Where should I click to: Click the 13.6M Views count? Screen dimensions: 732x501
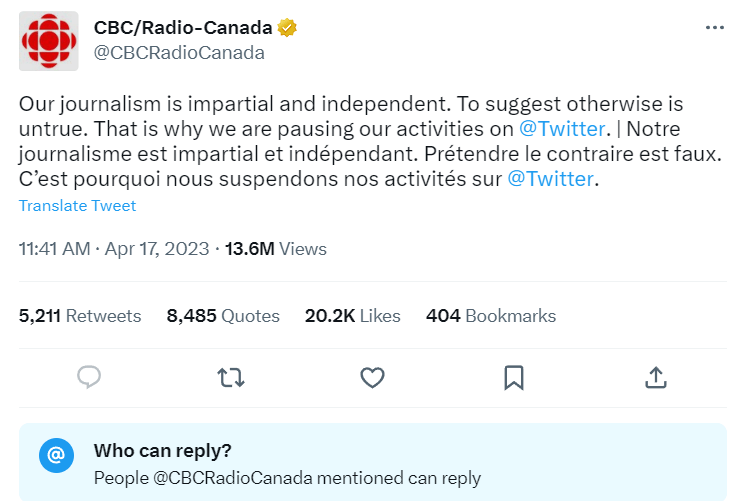tap(276, 249)
